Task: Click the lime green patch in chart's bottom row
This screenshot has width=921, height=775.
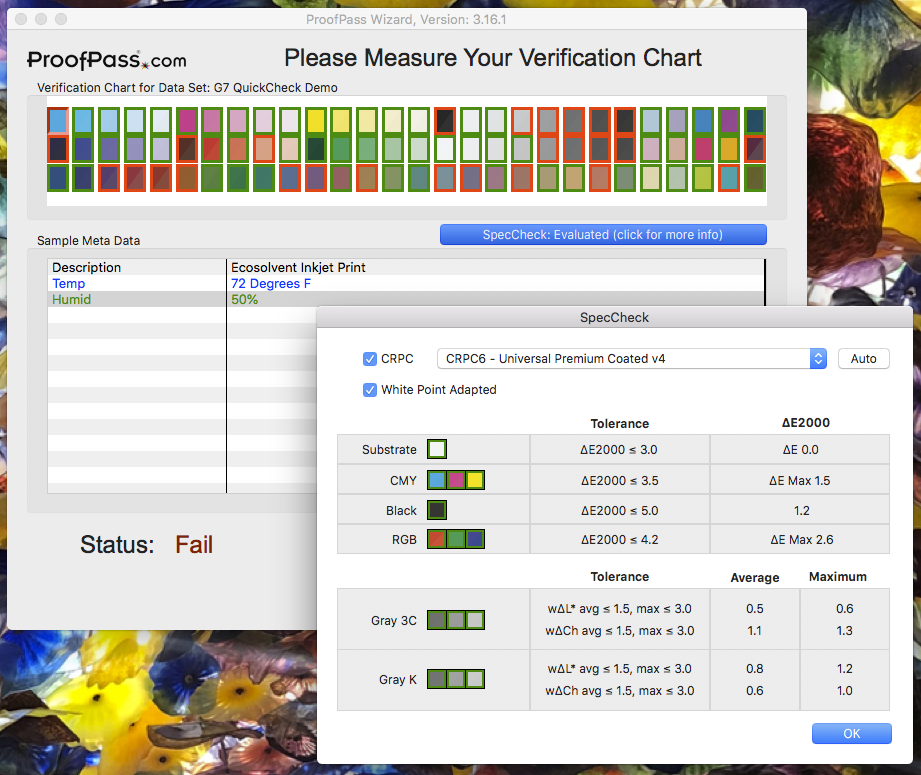Action: (x=703, y=178)
